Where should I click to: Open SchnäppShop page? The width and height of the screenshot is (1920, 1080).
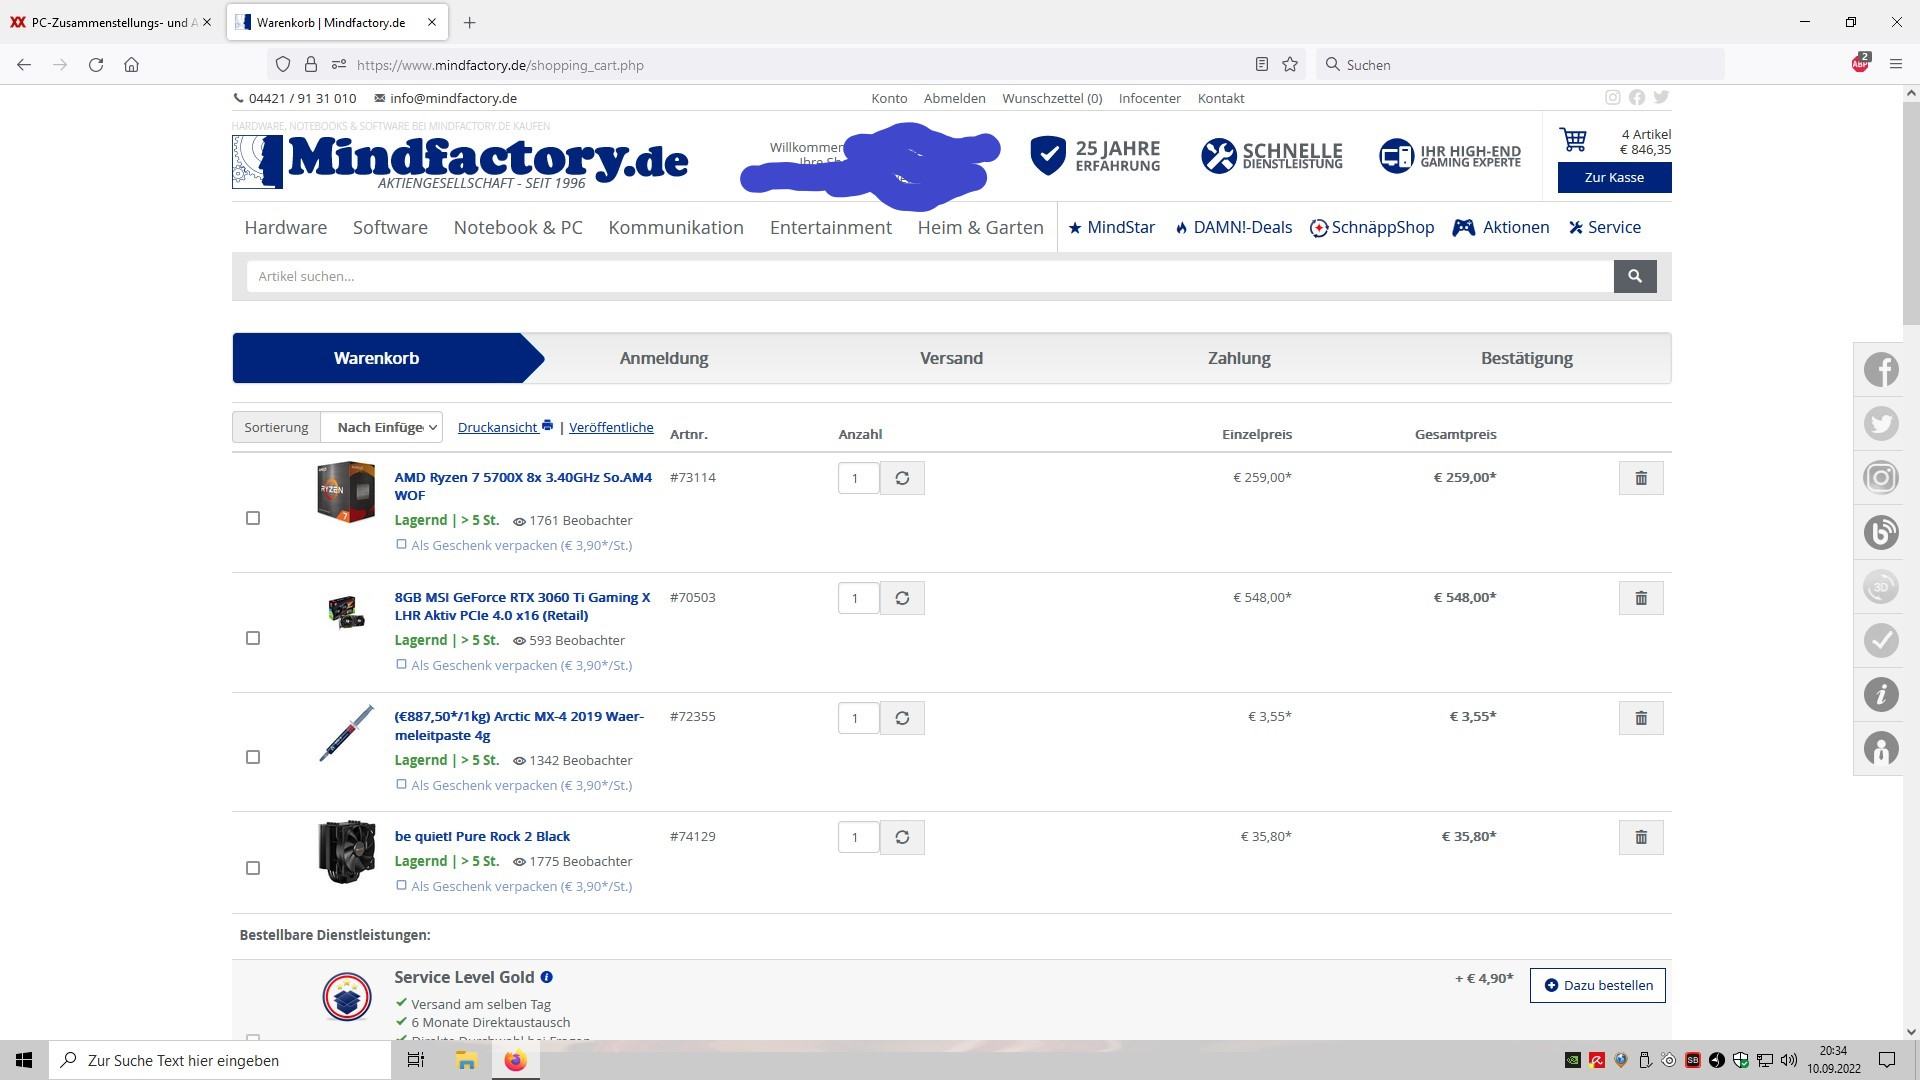click(x=1372, y=227)
